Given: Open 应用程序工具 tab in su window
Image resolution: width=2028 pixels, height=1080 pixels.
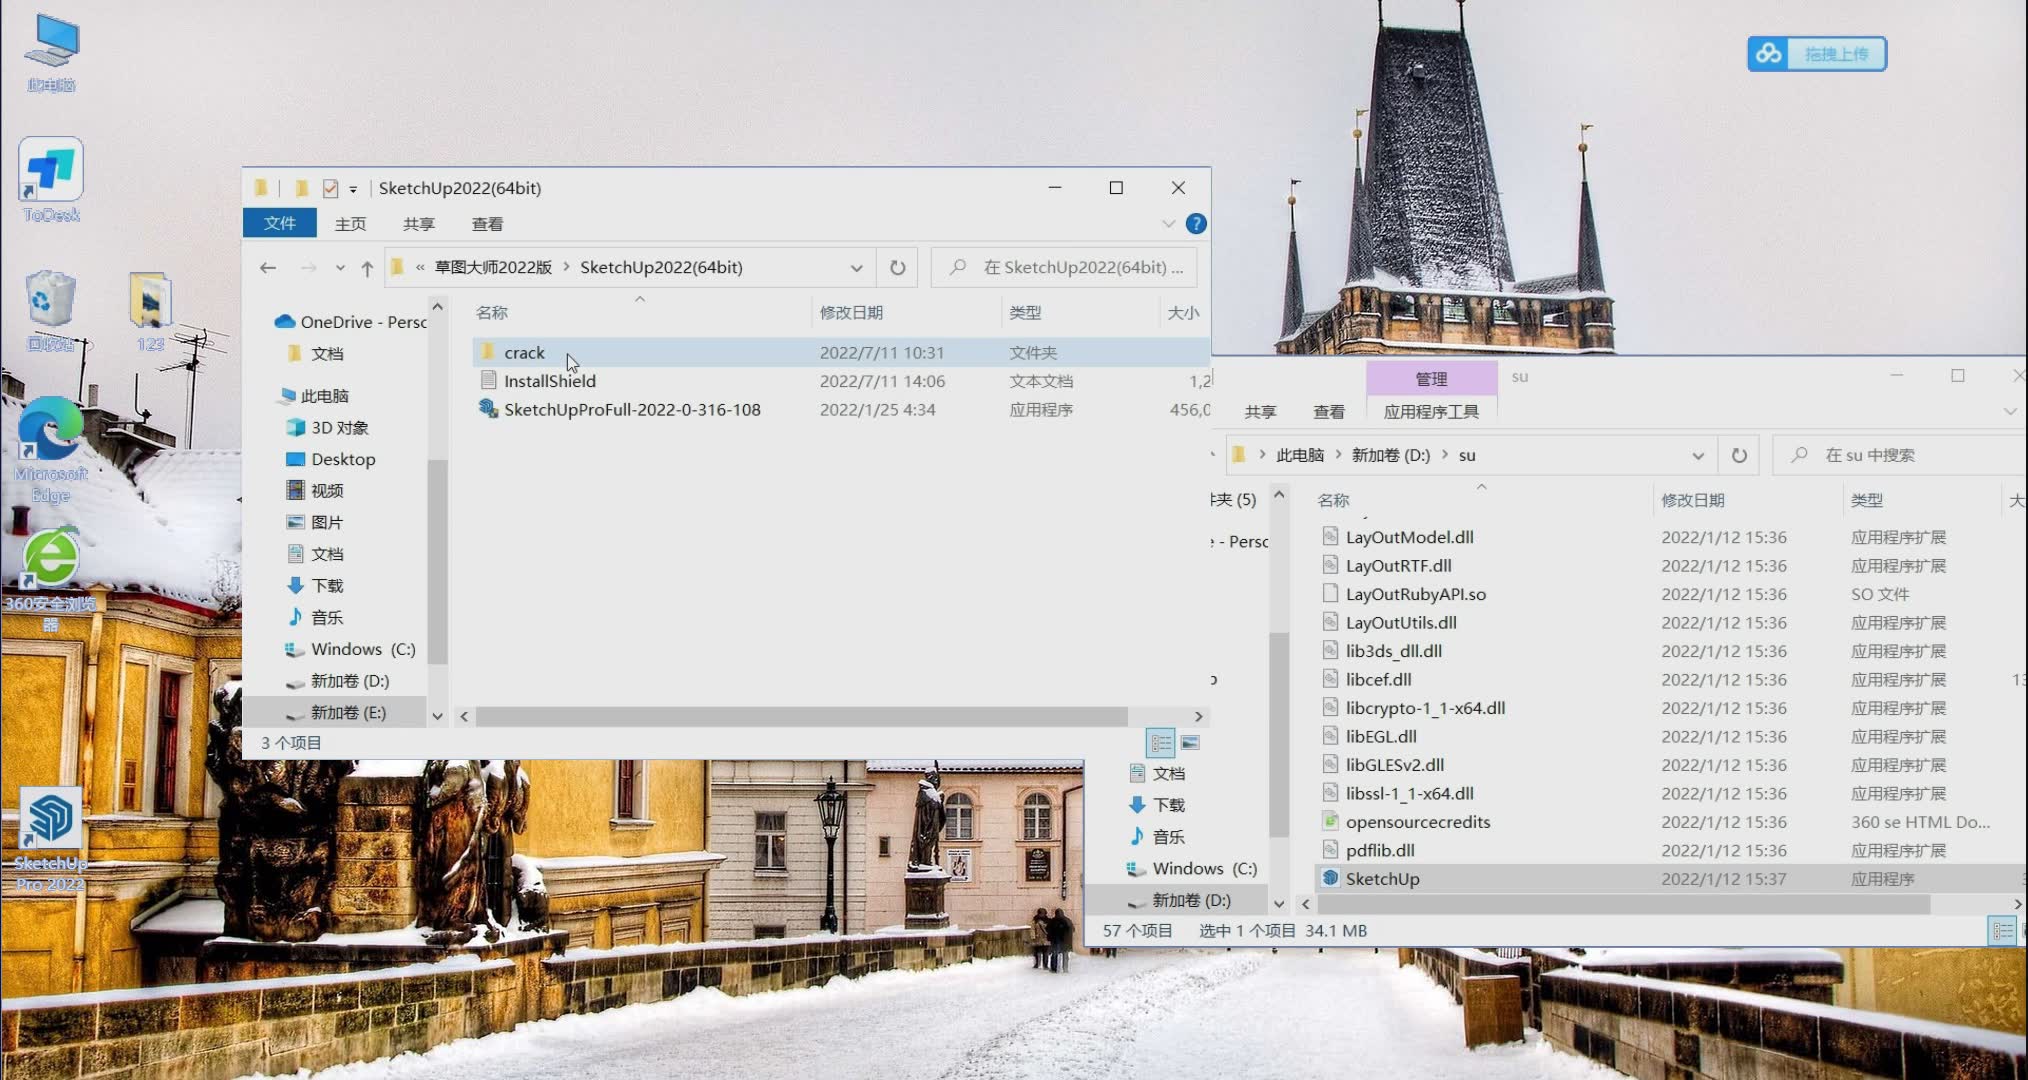Looking at the screenshot, I should click(x=1431, y=412).
